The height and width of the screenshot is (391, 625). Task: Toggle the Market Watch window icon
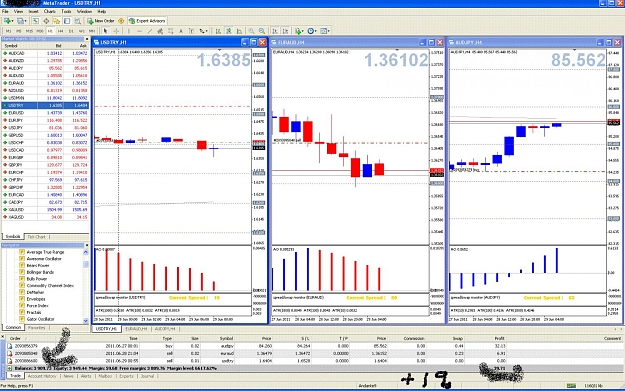click(x=35, y=21)
